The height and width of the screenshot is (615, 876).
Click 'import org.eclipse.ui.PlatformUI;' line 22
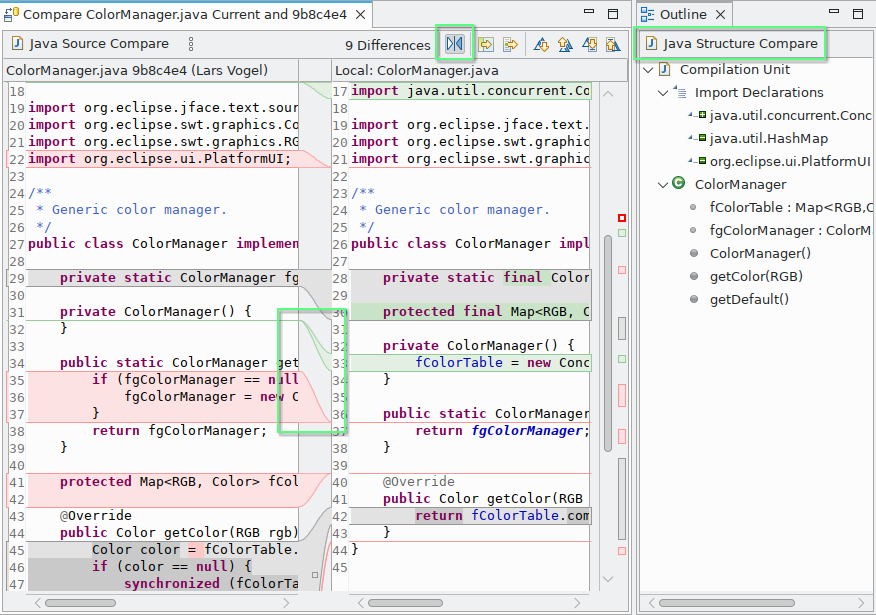pyautogui.click(x=160, y=159)
